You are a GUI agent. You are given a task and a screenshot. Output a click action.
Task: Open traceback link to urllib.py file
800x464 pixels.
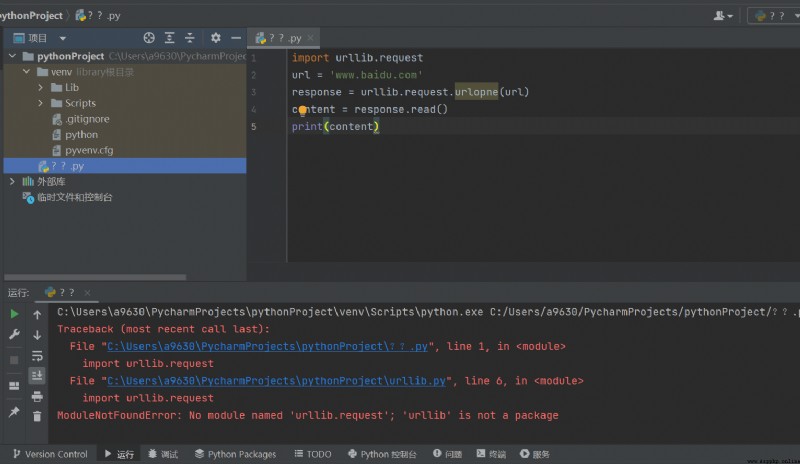(x=276, y=381)
